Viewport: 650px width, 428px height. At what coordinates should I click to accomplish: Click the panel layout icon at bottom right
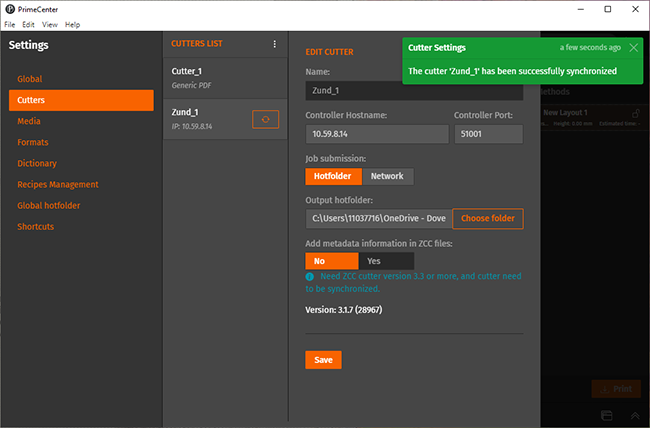pos(607,414)
